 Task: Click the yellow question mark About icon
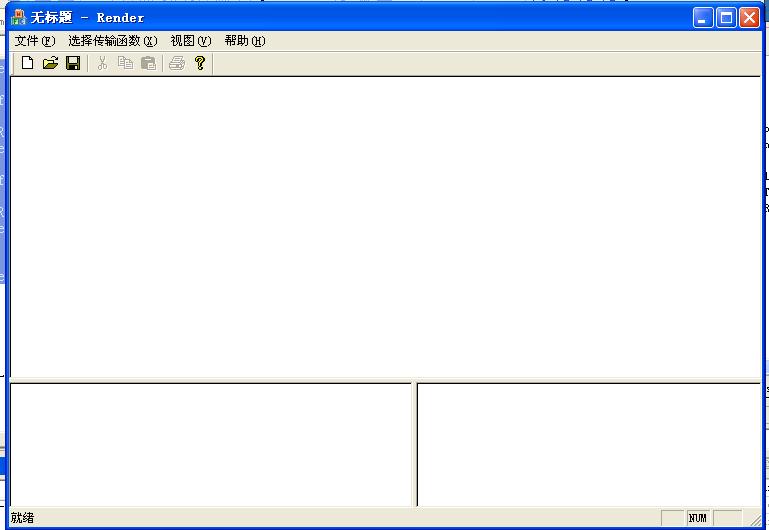200,63
